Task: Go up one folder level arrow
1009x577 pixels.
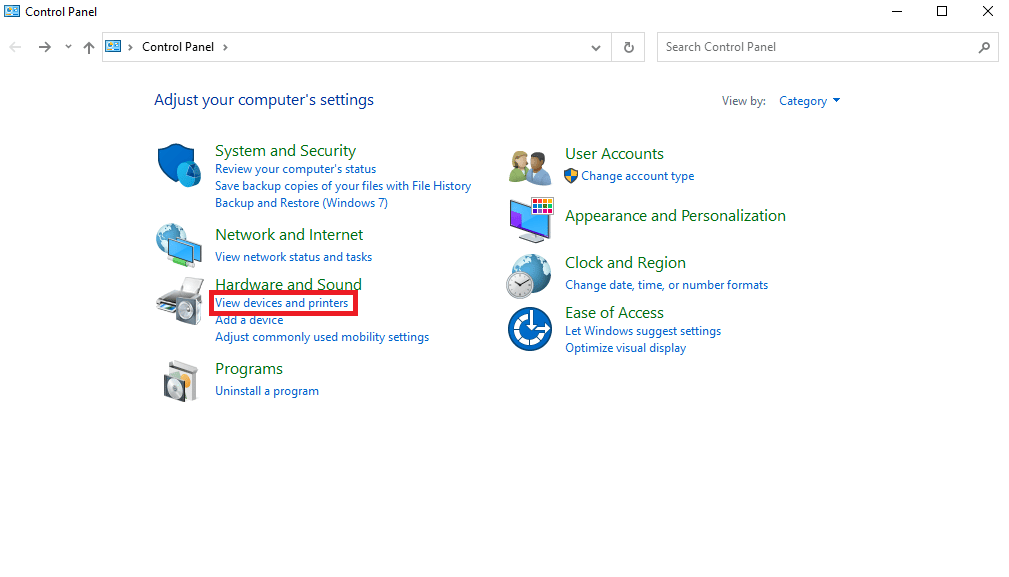Action: point(89,47)
